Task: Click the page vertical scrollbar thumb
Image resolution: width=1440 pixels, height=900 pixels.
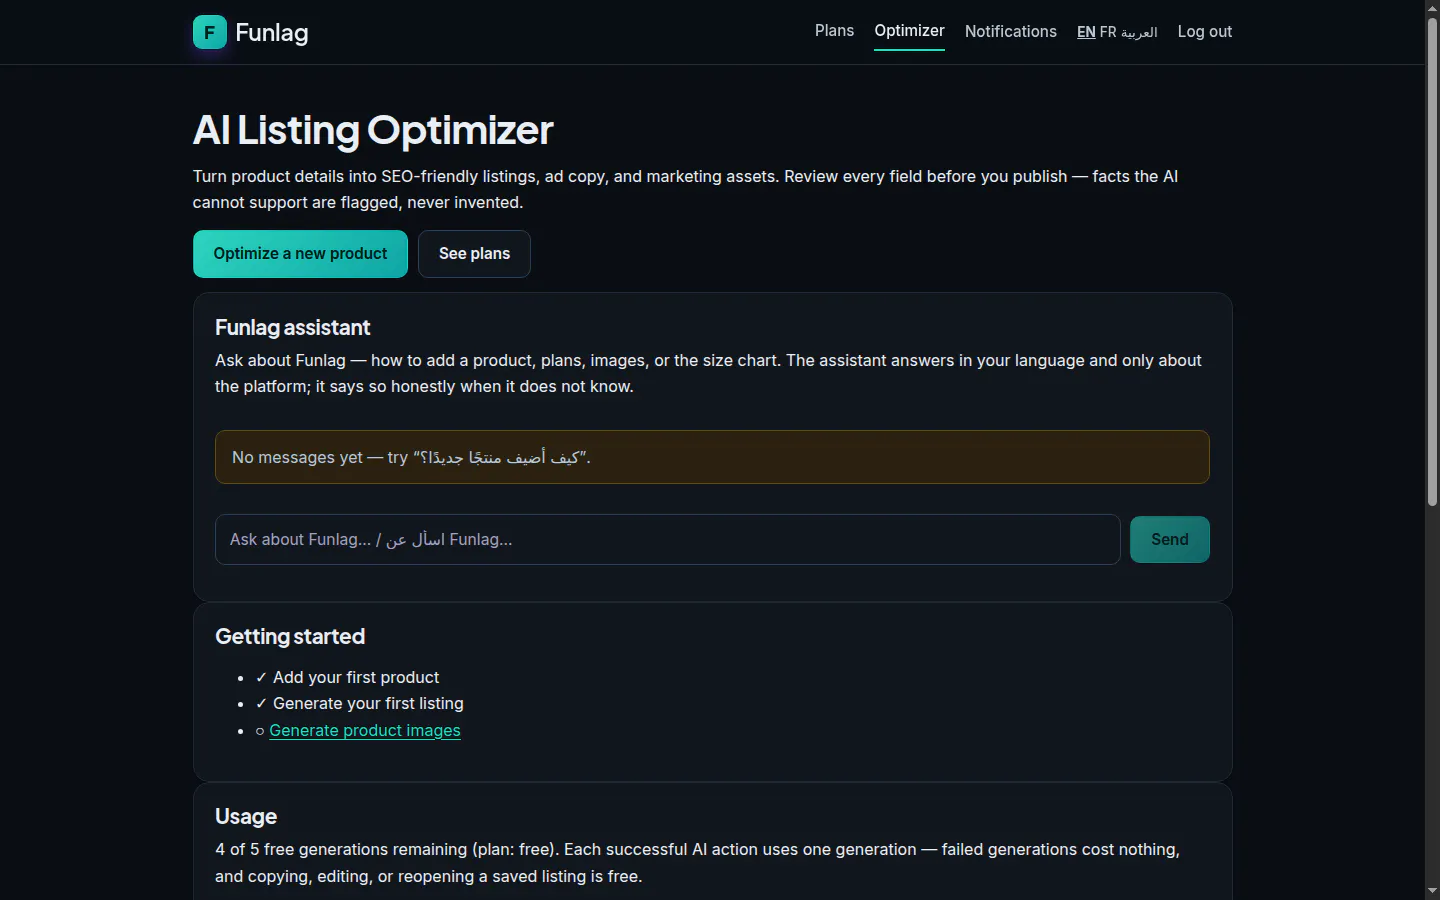Action: 1432,260
